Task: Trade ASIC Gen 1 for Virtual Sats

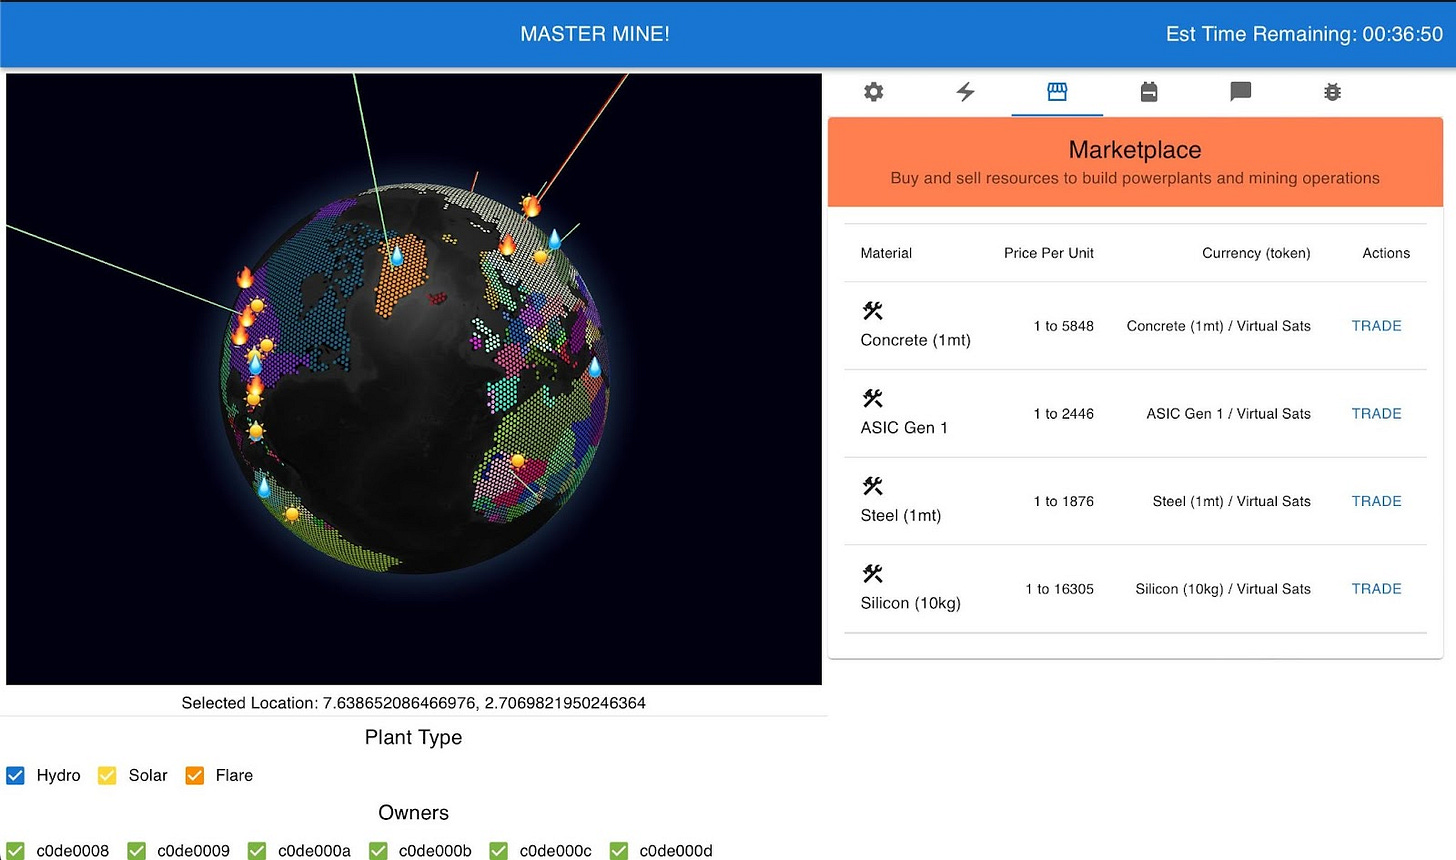Action: click(1376, 414)
